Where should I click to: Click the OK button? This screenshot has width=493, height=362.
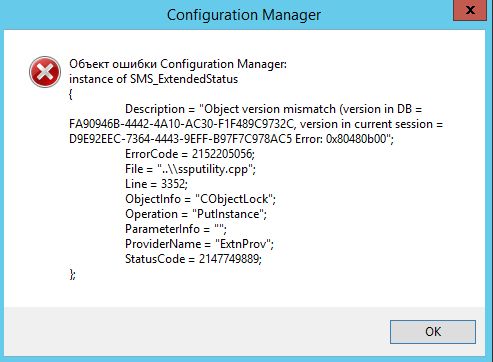[433, 332]
